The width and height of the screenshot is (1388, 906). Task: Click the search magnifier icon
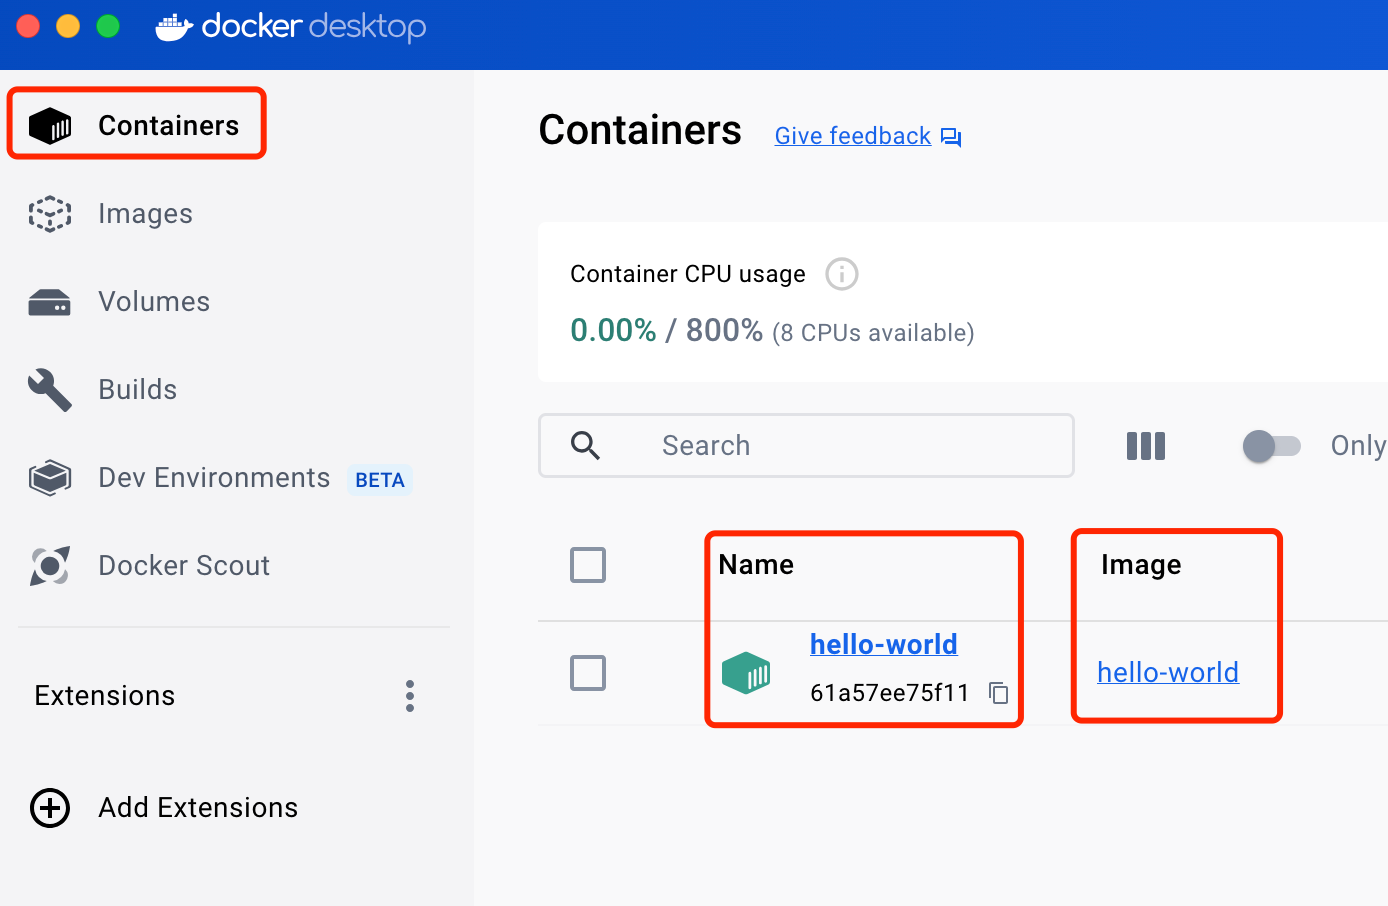click(586, 446)
